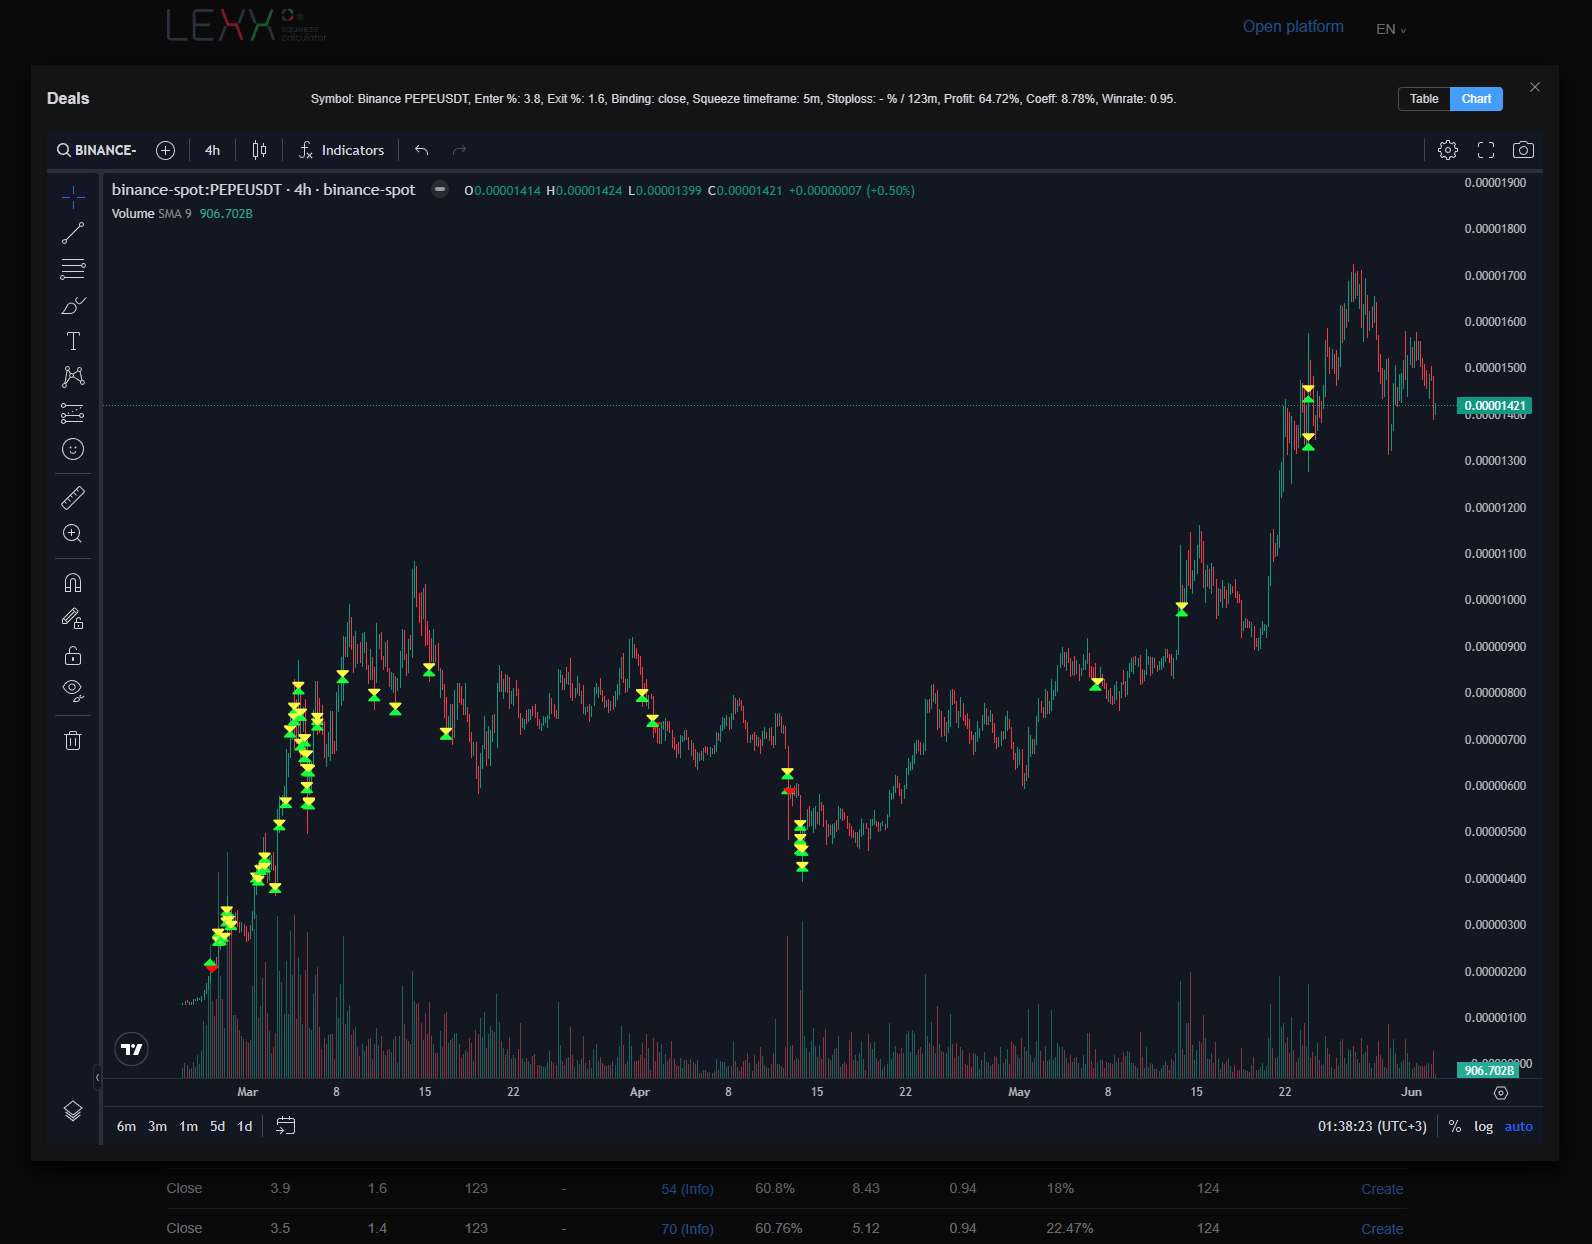Set range to 1d
The height and width of the screenshot is (1244, 1592).
click(245, 1126)
